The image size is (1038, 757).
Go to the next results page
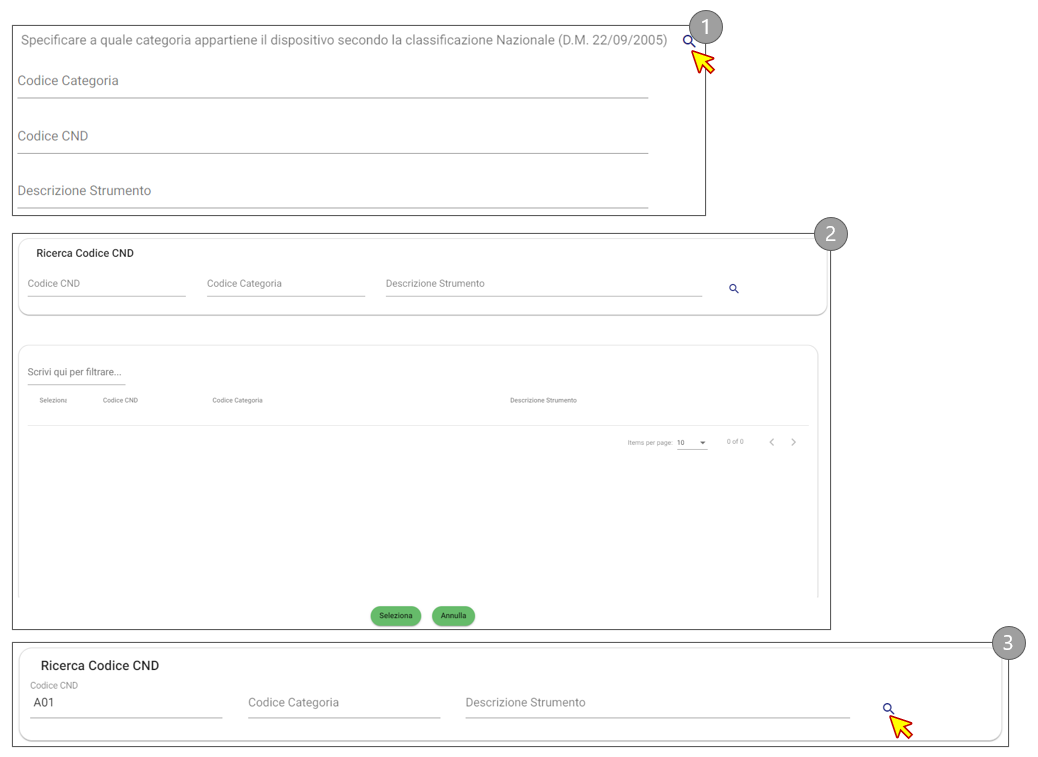point(794,442)
